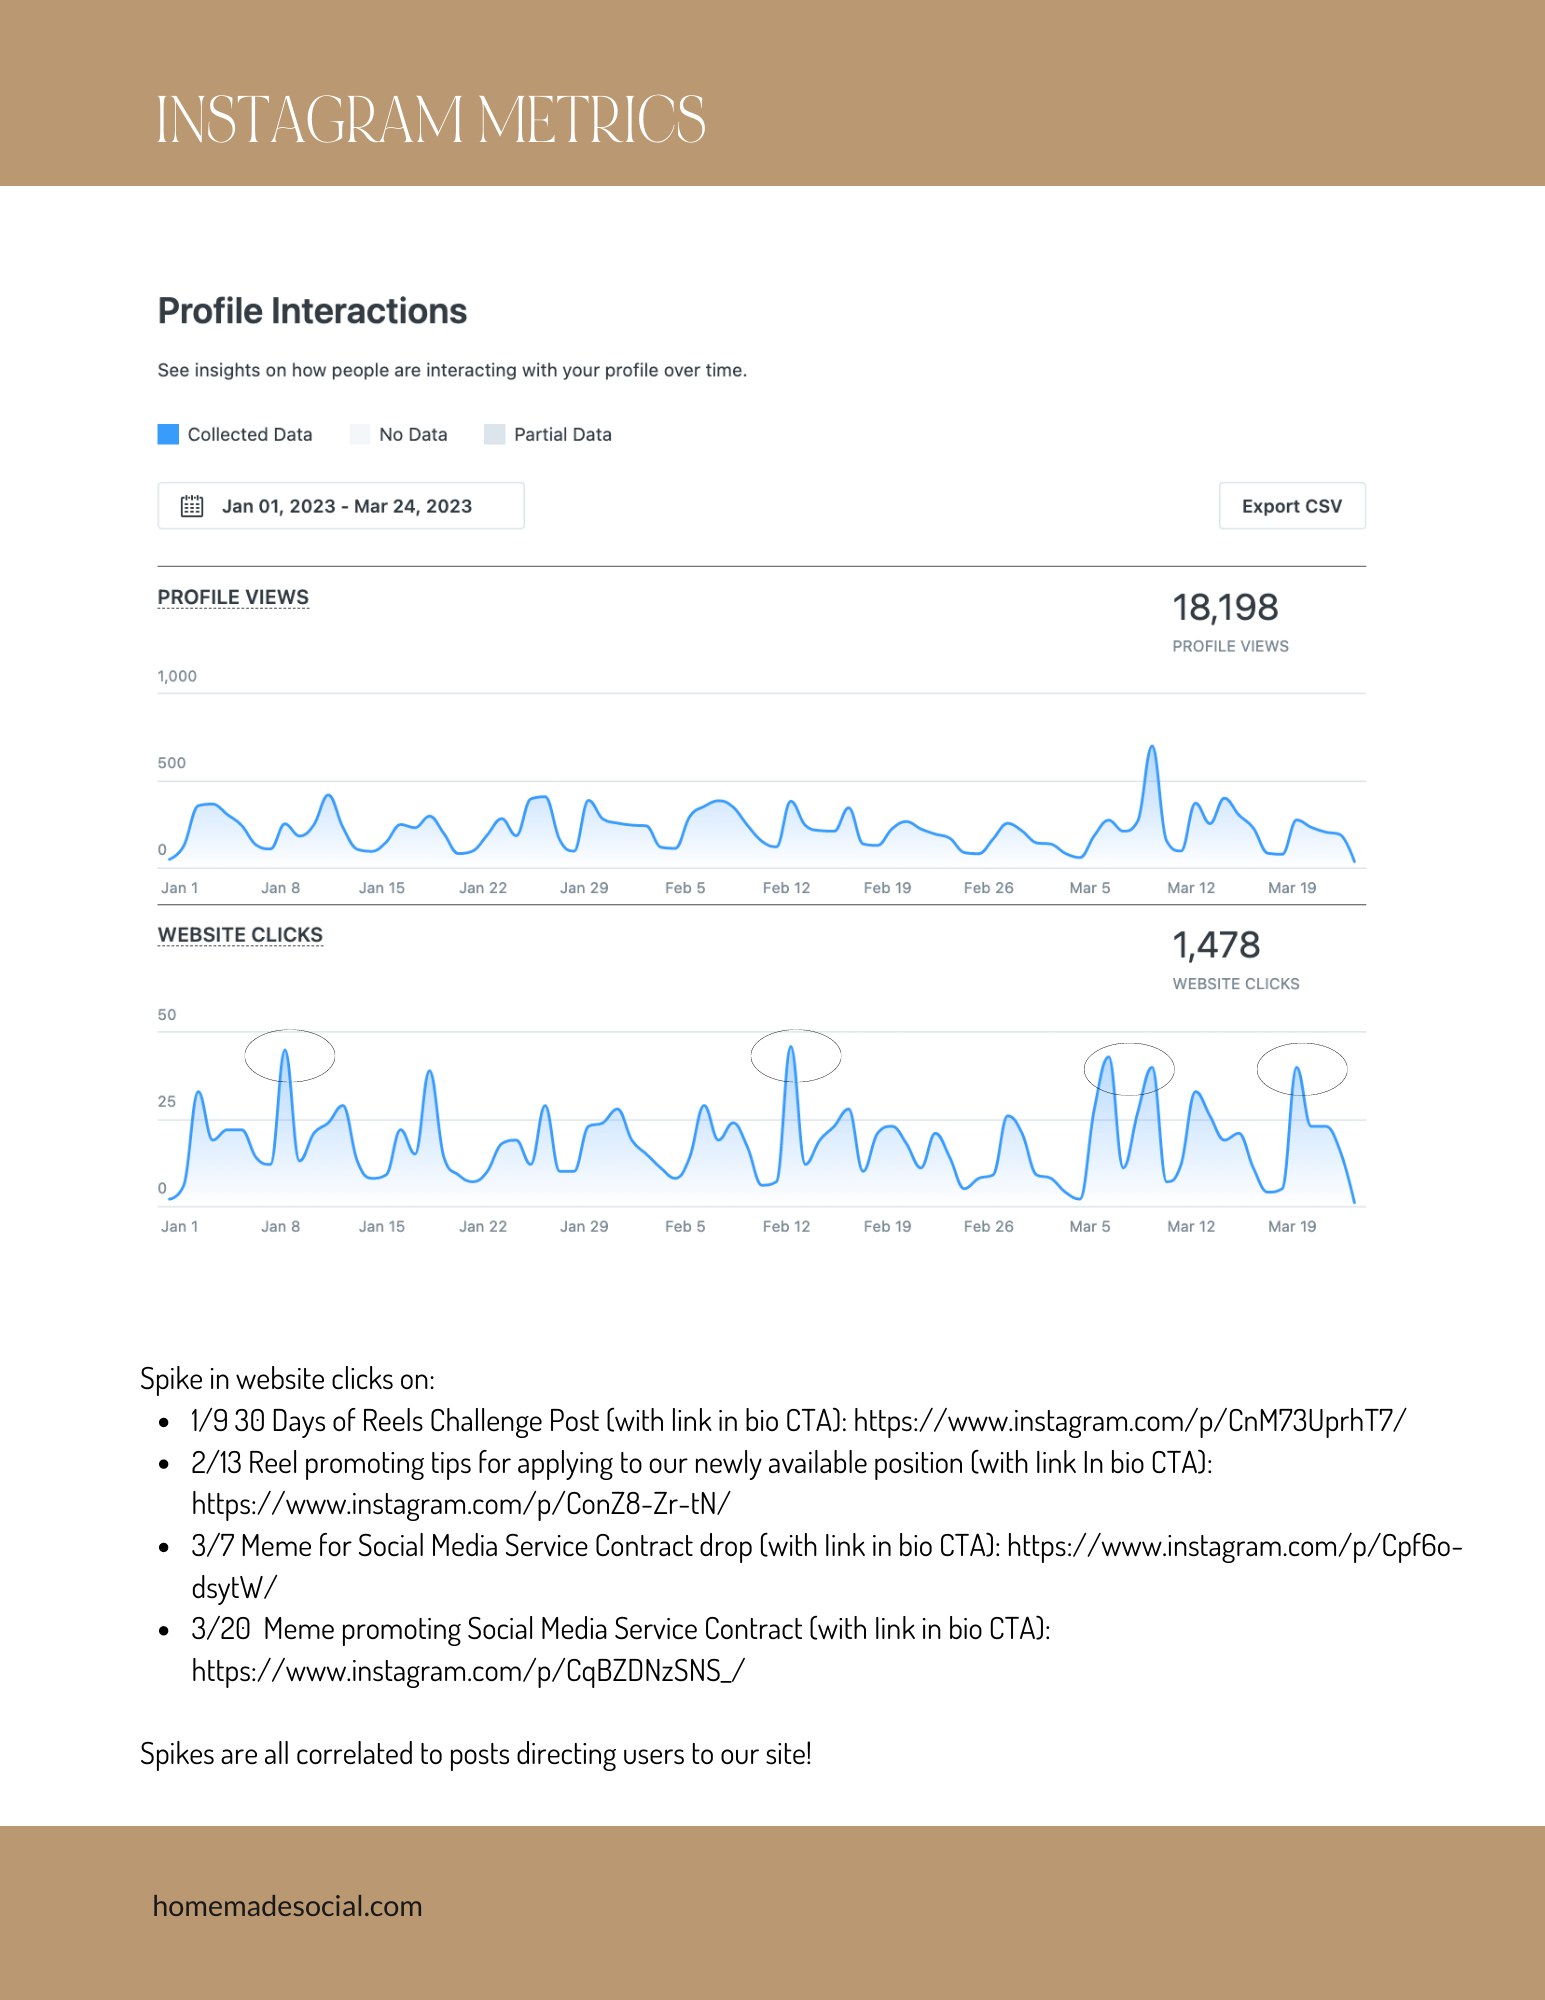The width and height of the screenshot is (1545, 2000).
Task: Open the CqBZDNzSNS_ Instagram post link
Action: (x=468, y=1671)
